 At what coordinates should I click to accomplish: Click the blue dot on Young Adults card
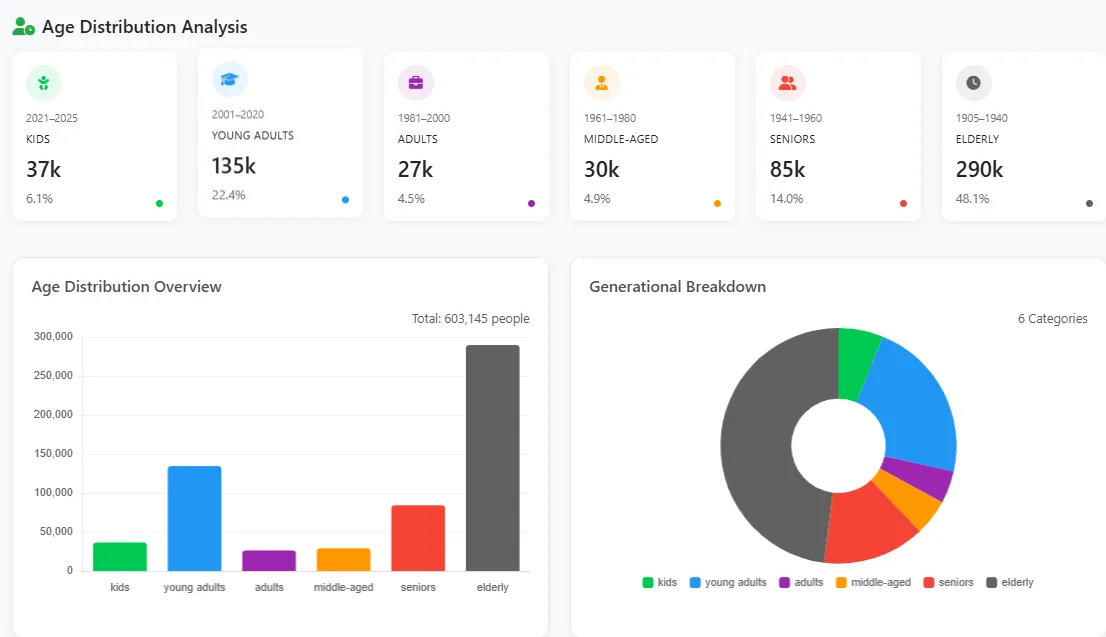pos(345,200)
